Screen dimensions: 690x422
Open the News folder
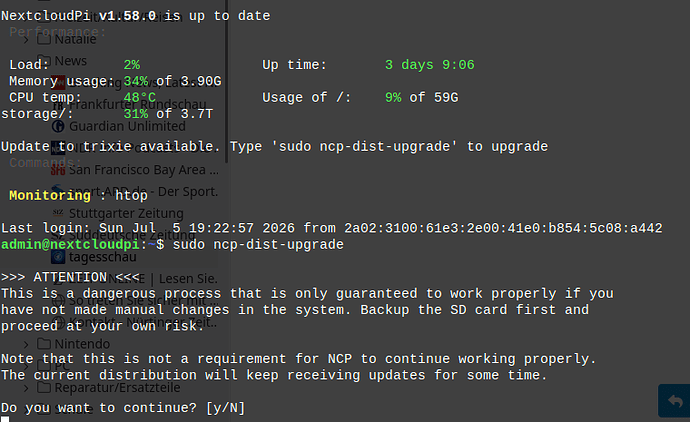pos(70,61)
